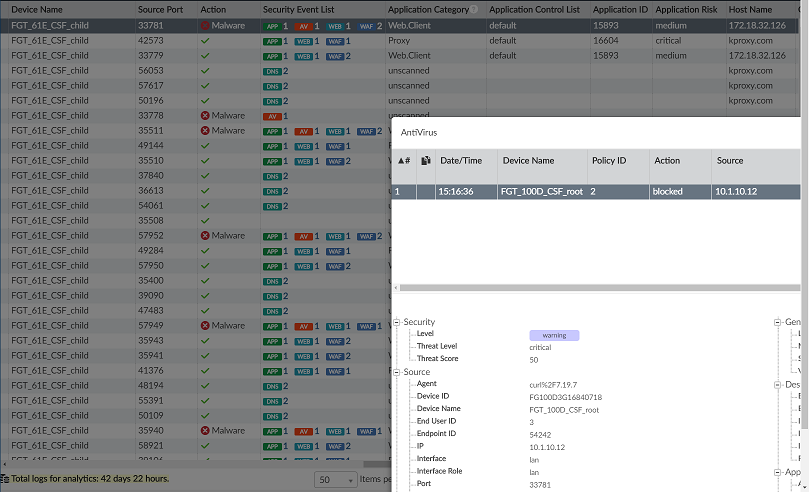809x492 pixels.
Task: Collapse the Source tree section
Action: tap(397, 372)
